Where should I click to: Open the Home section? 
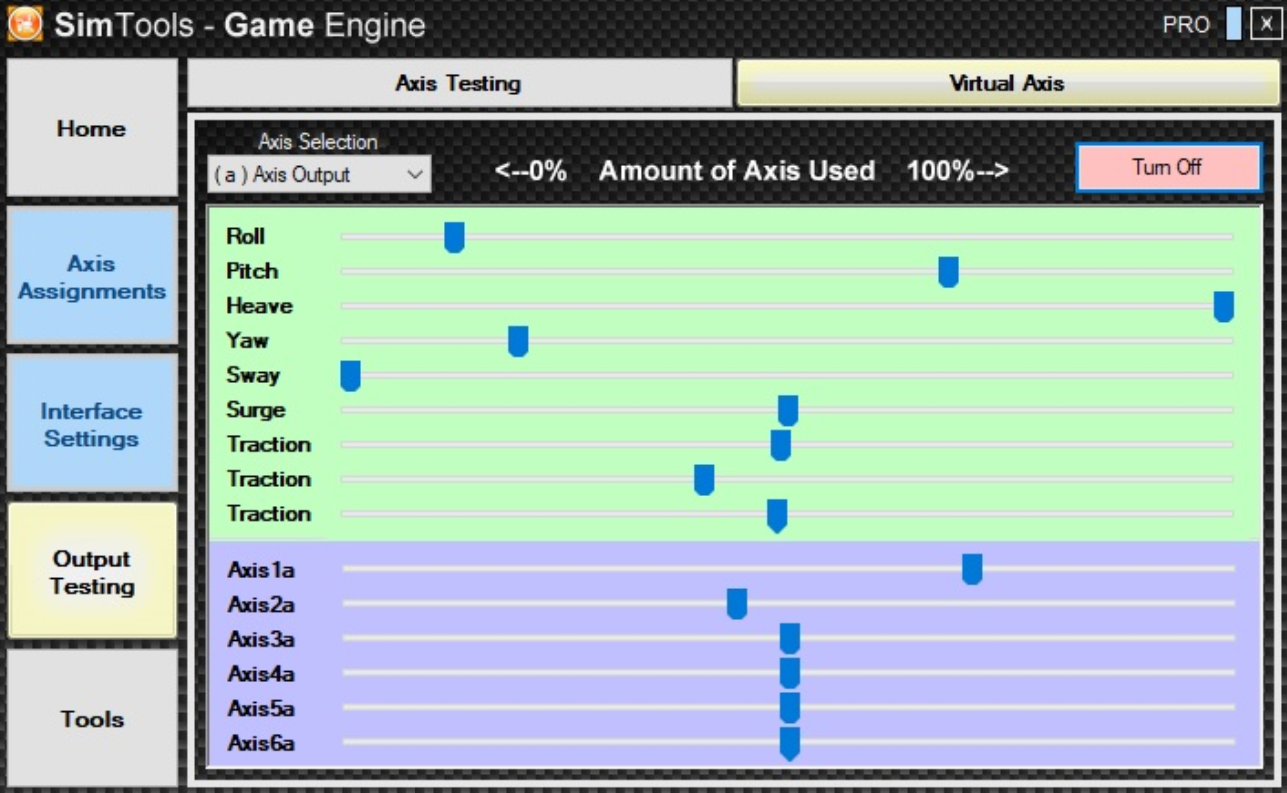92,128
